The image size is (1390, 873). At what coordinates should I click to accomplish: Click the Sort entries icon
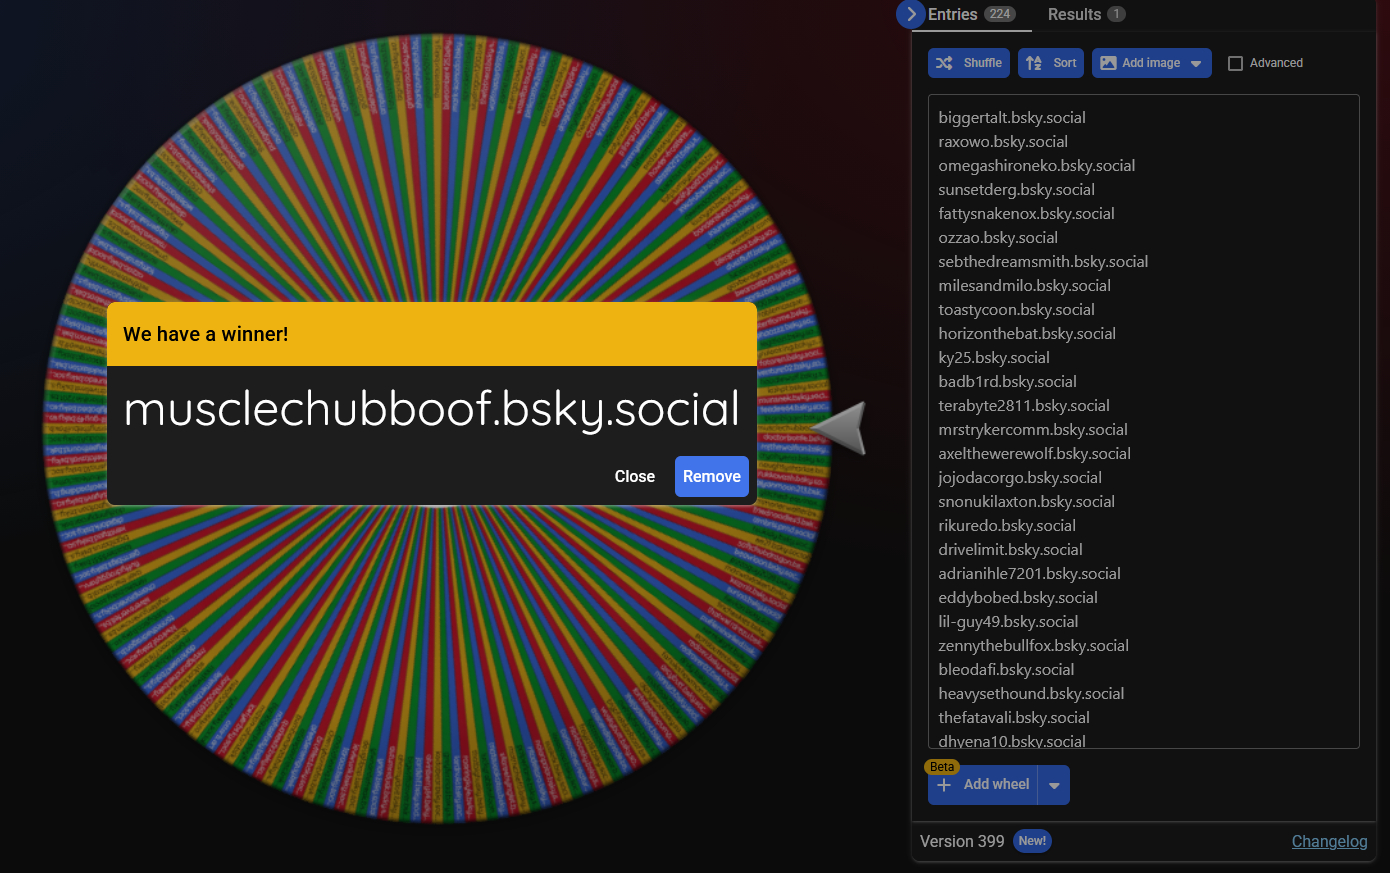pyautogui.click(x=1034, y=63)
